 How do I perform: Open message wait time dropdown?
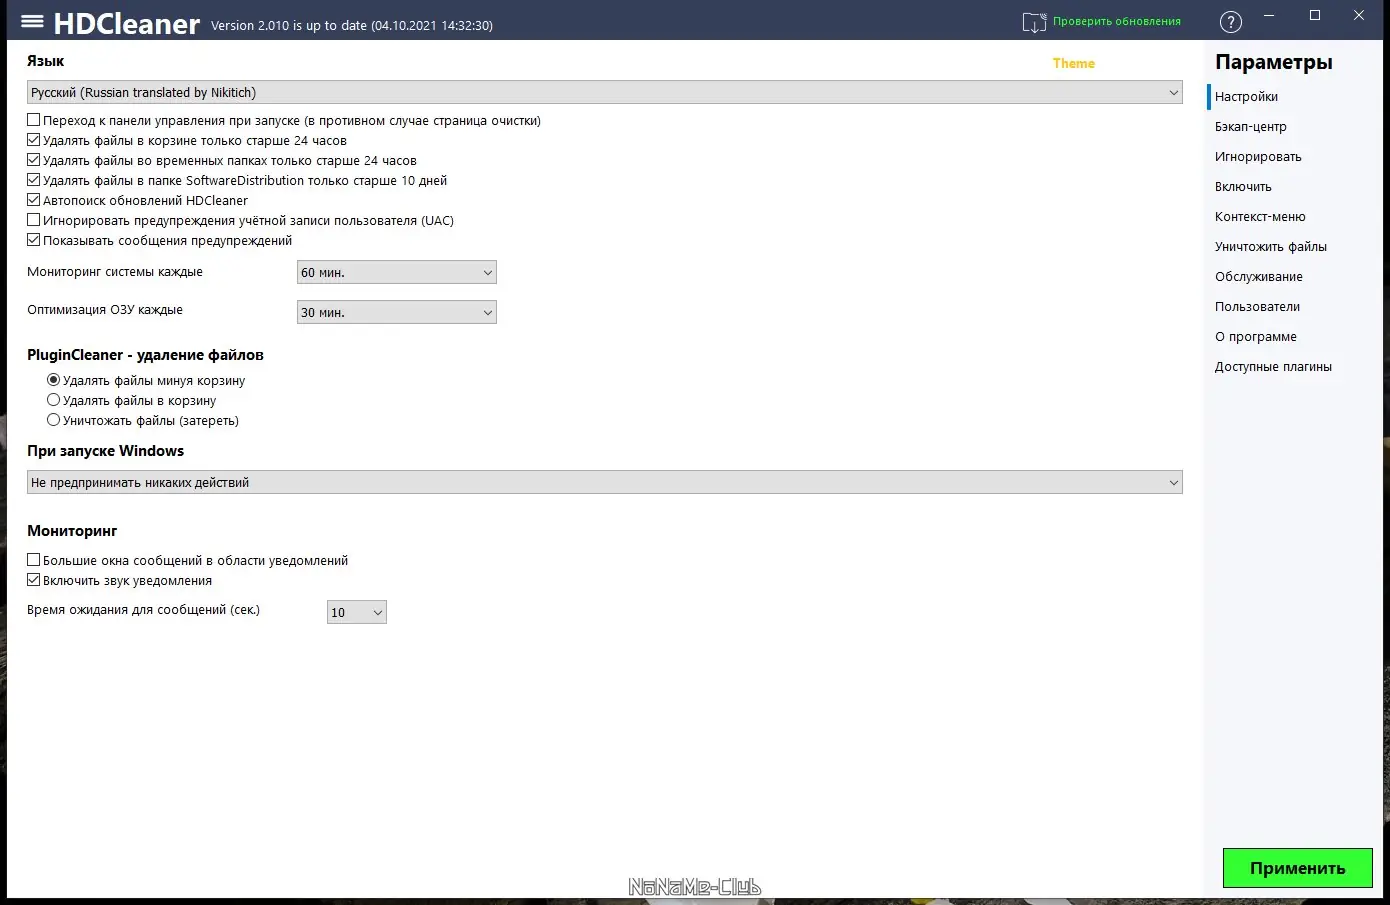click(x=357, y=612)
